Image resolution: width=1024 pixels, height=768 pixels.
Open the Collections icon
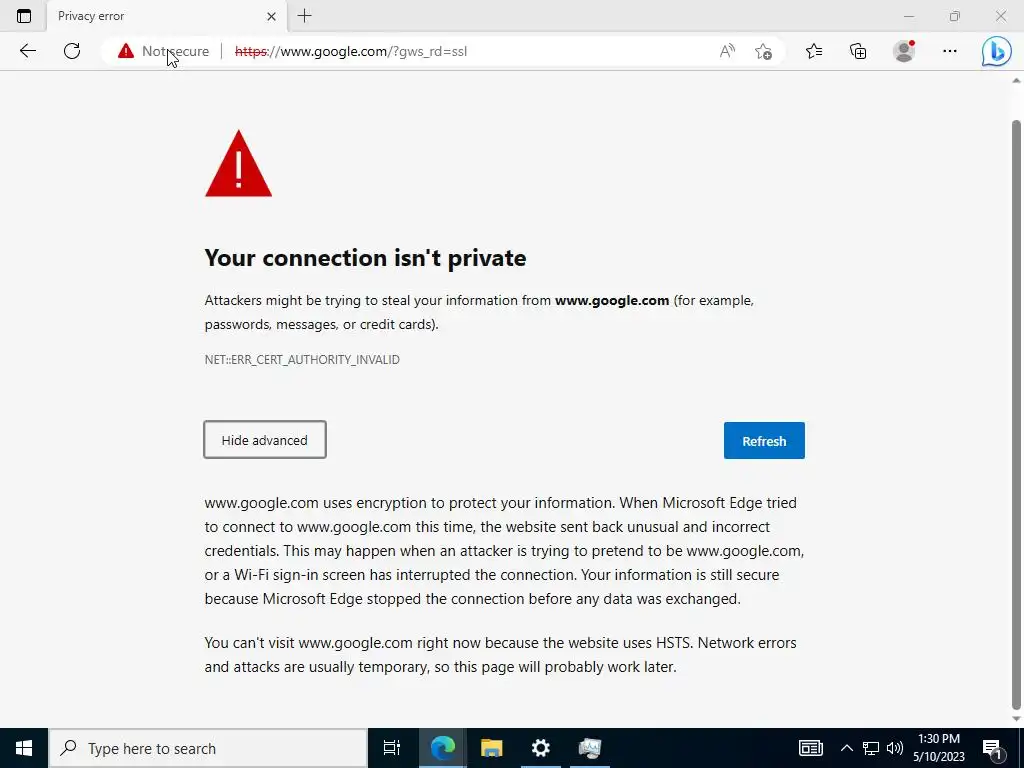[x=858, y=51]
